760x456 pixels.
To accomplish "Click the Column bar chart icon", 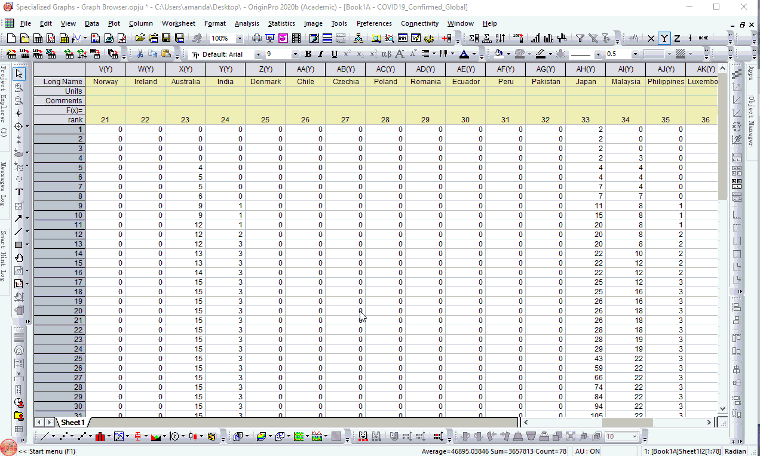I will pyautogui.click(x=100, y=437).
